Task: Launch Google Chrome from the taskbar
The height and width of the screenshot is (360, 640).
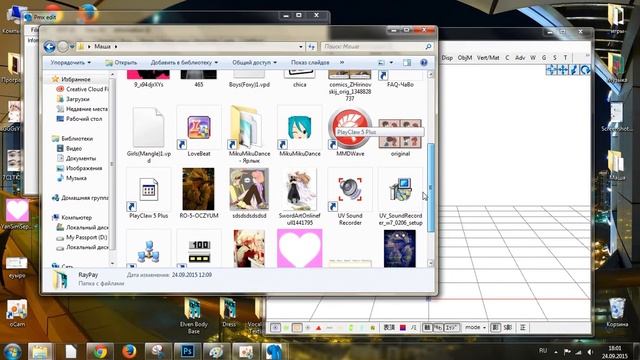Action: point(100,351)
